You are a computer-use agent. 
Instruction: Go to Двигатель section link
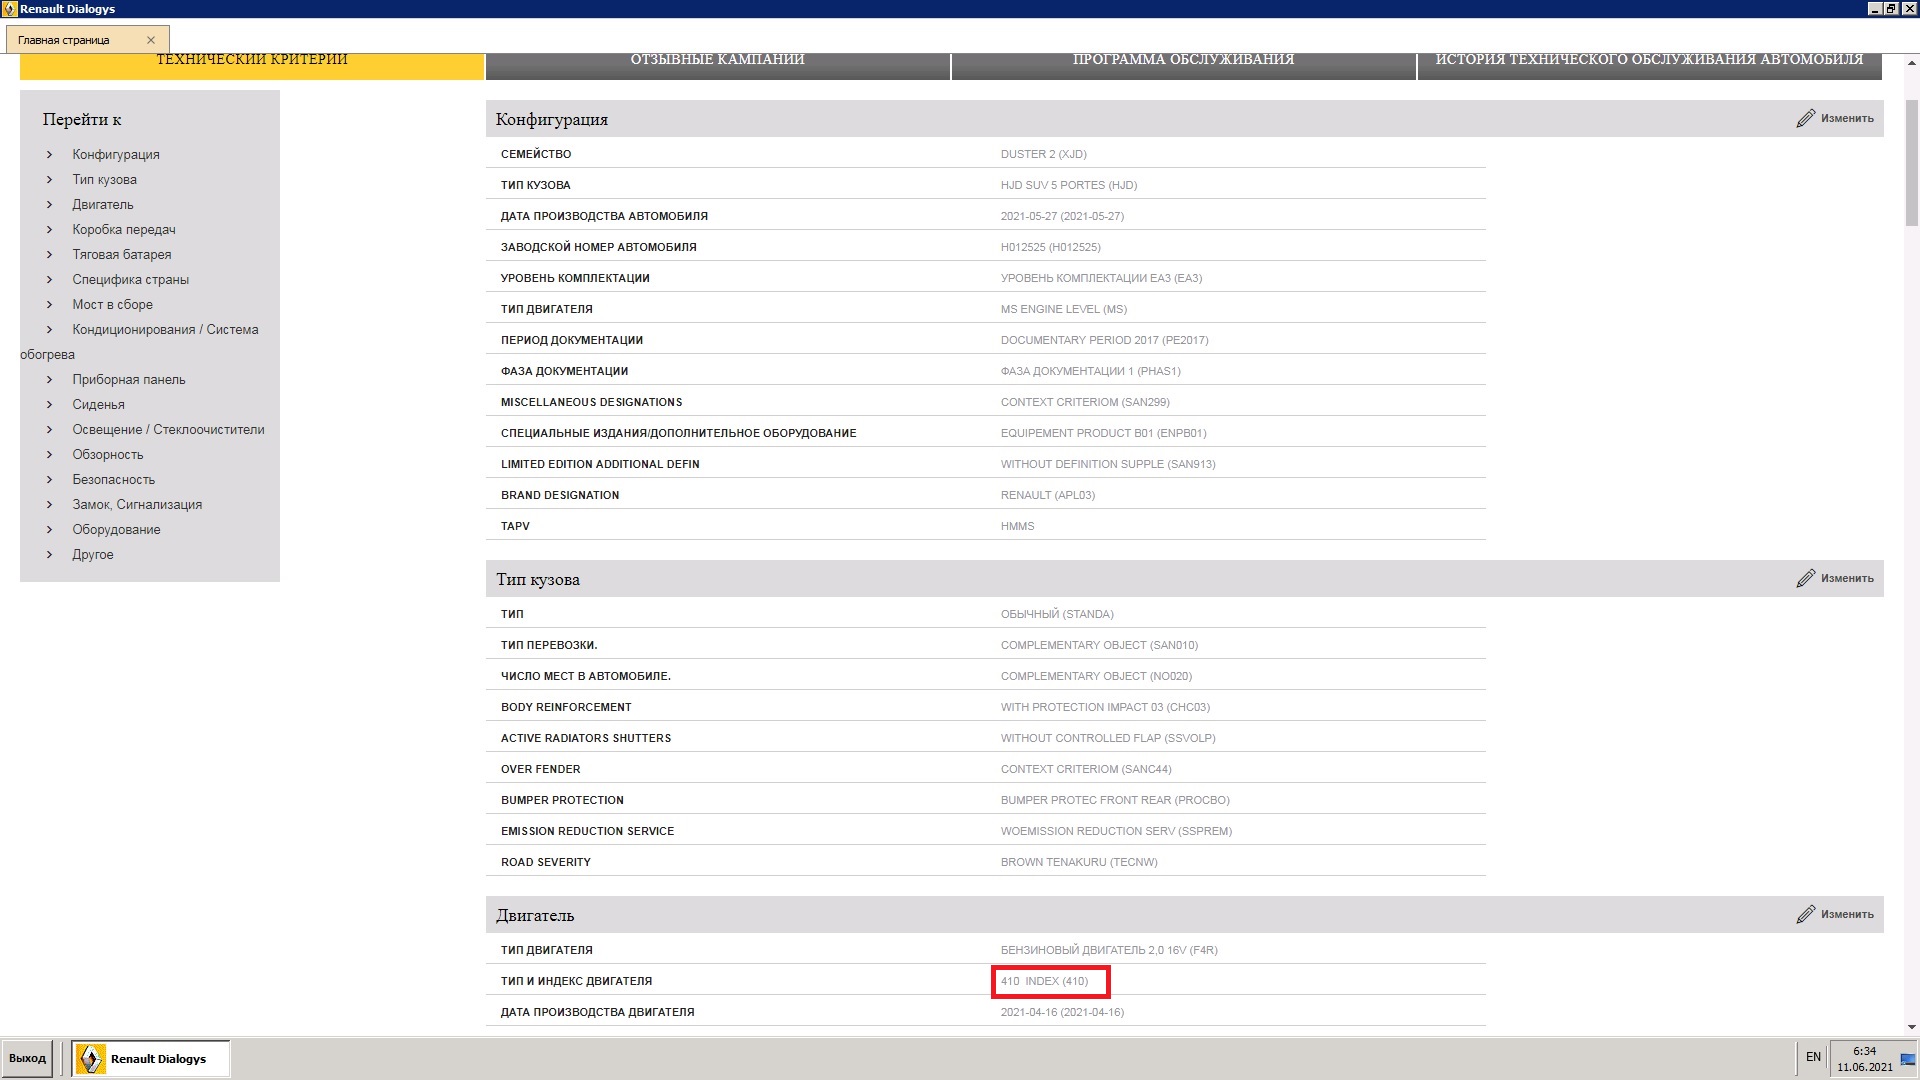102,204
